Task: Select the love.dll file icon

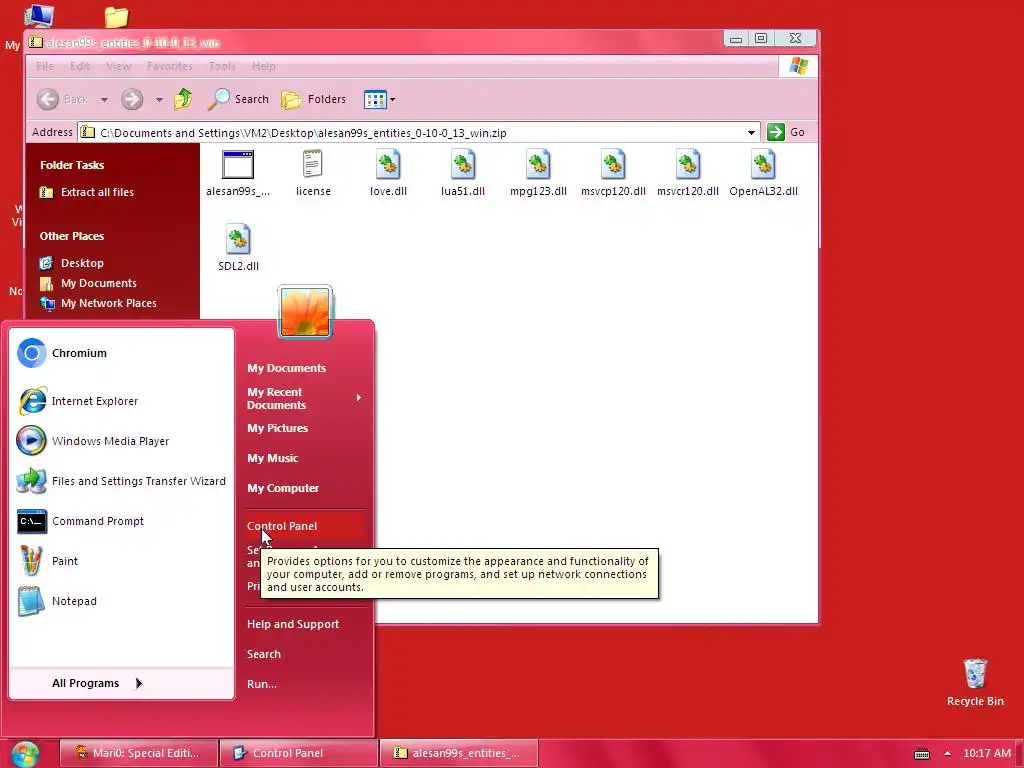Action: click(388, 164)
